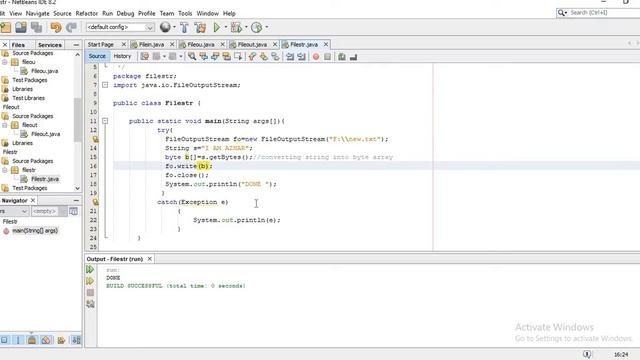
Task: Click the Open Project icon in main toolbar
Action: pyautogui.click(x=21, y=27)
